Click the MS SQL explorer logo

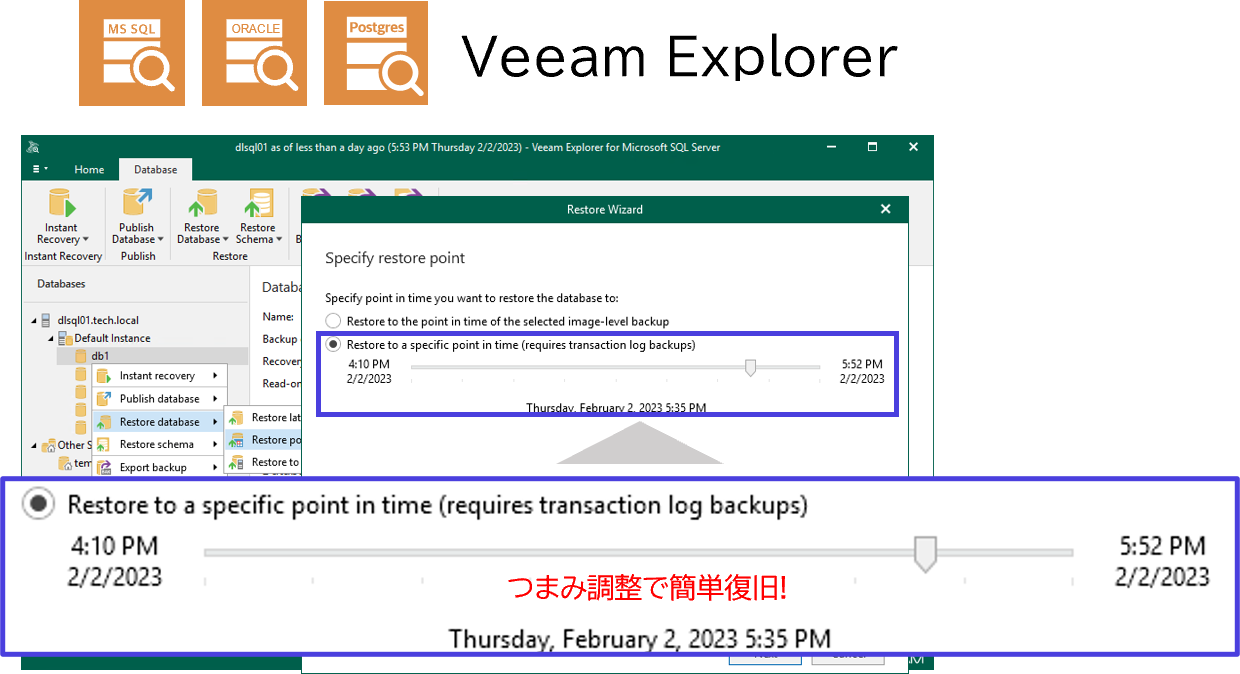(132, 53)
